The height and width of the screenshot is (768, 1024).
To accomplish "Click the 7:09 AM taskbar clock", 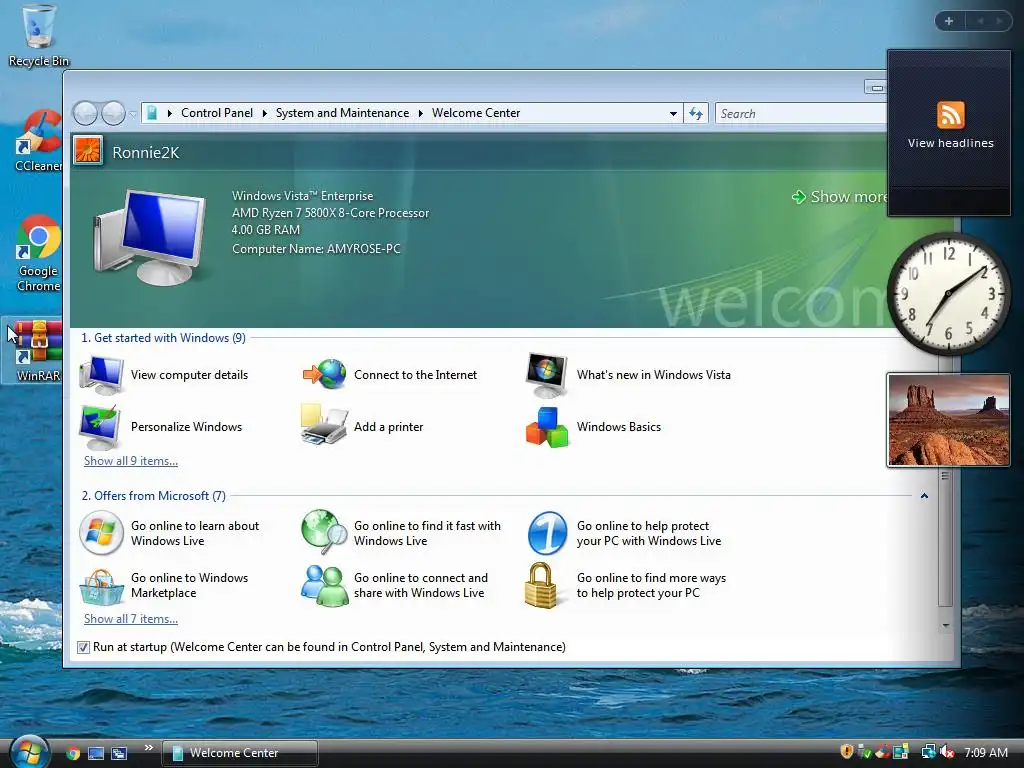I will [985, 752].
